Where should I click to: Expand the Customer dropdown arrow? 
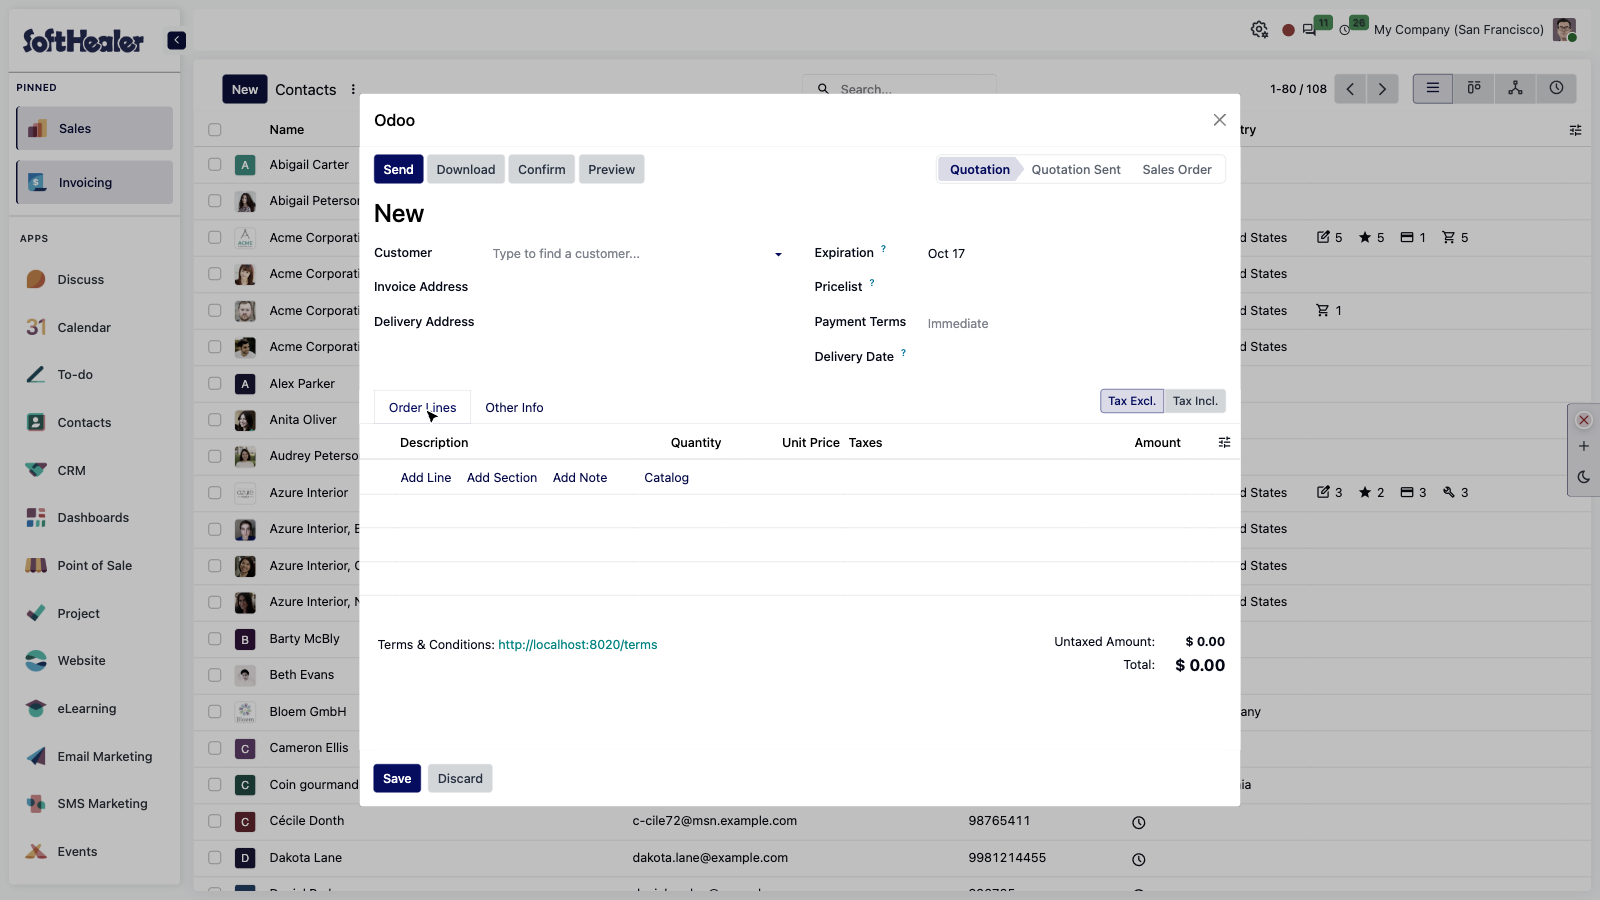(778, 255)
